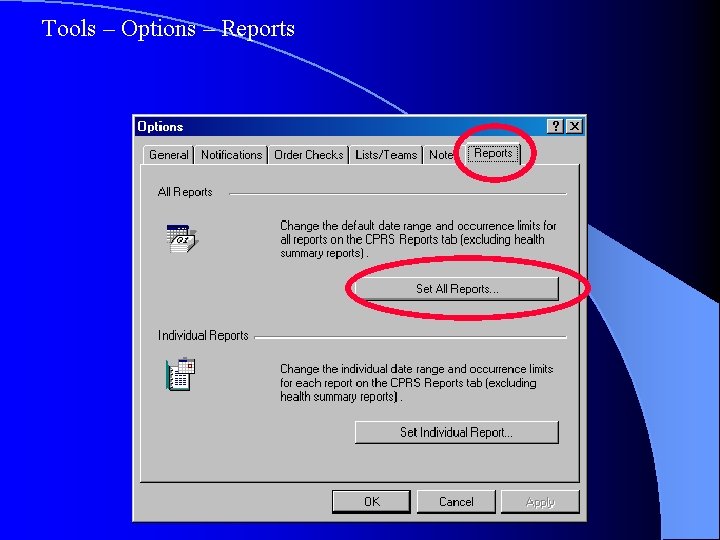Click the greyed Apply button

540,501
